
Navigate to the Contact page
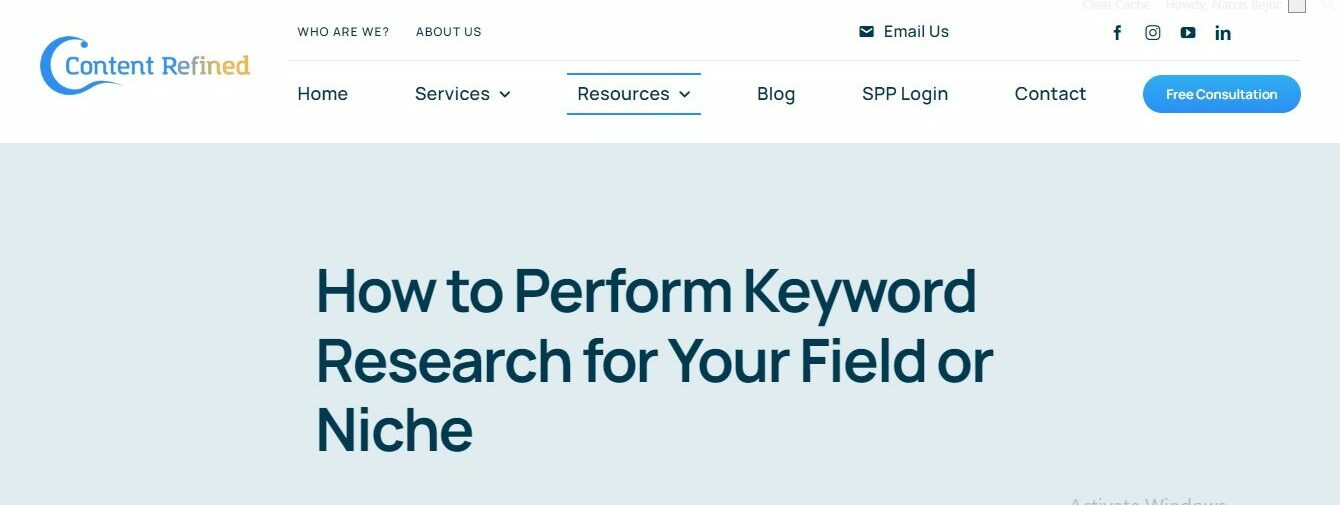[x=1050, y=94]
